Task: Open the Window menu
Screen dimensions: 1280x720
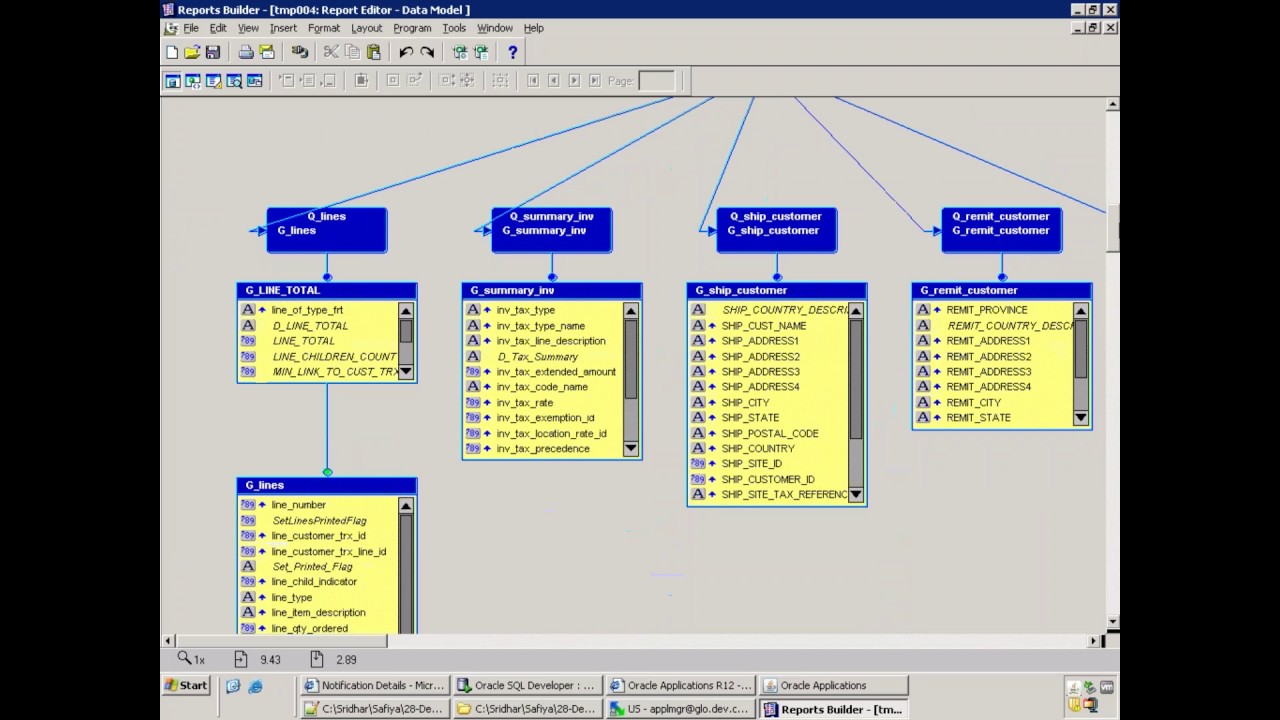Action: click(x=495, y=28)
